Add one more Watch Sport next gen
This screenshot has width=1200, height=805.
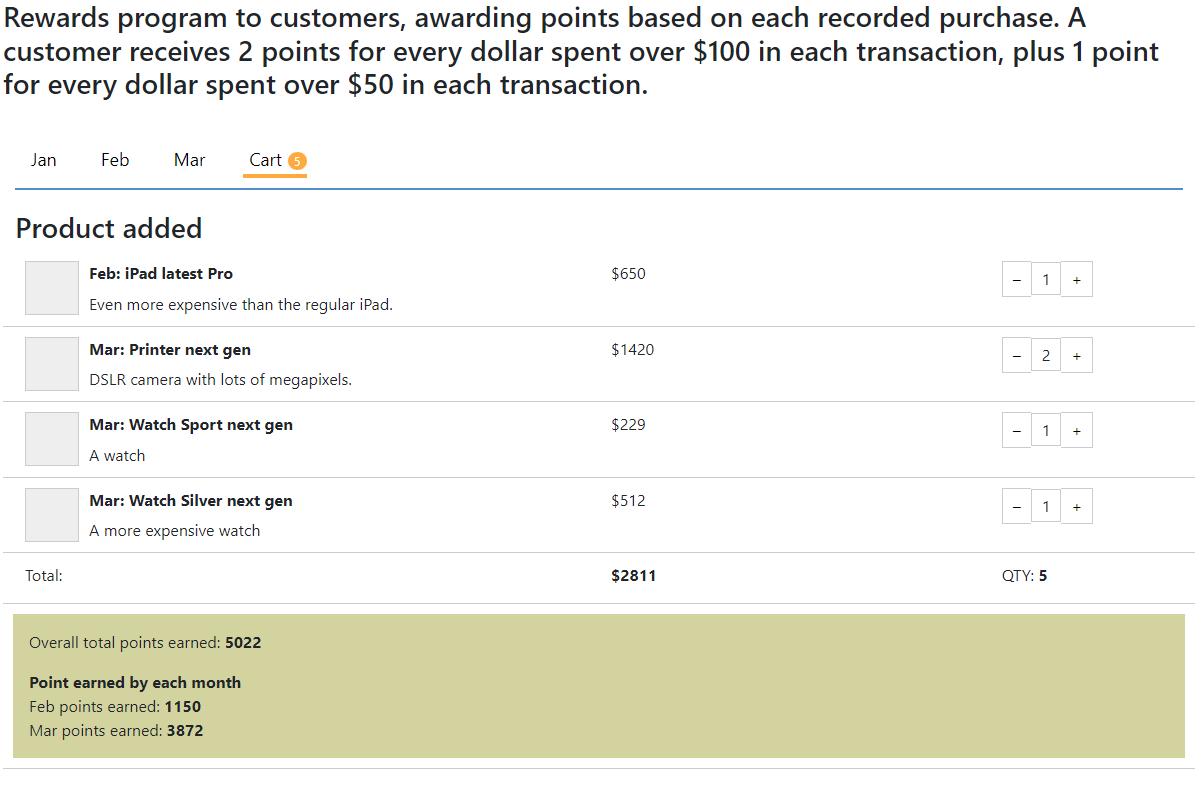point(1076,431)
